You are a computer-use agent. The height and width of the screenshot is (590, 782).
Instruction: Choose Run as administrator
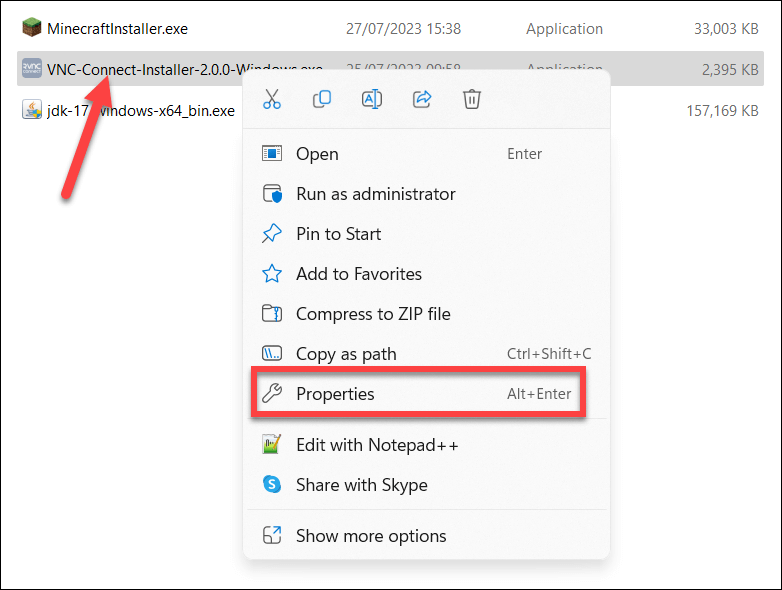point(375,194)
